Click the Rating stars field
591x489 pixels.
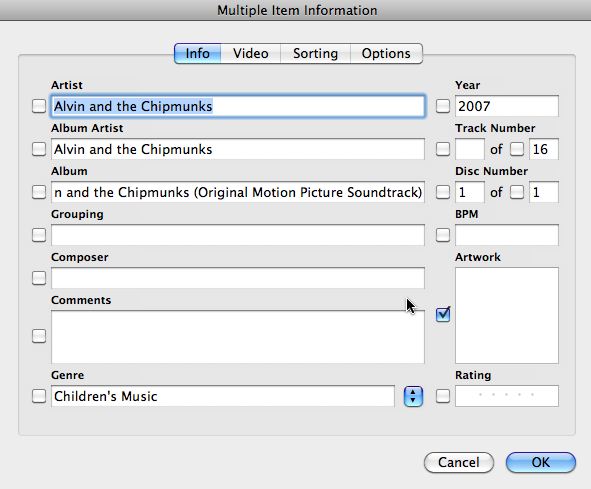point(507,396)
